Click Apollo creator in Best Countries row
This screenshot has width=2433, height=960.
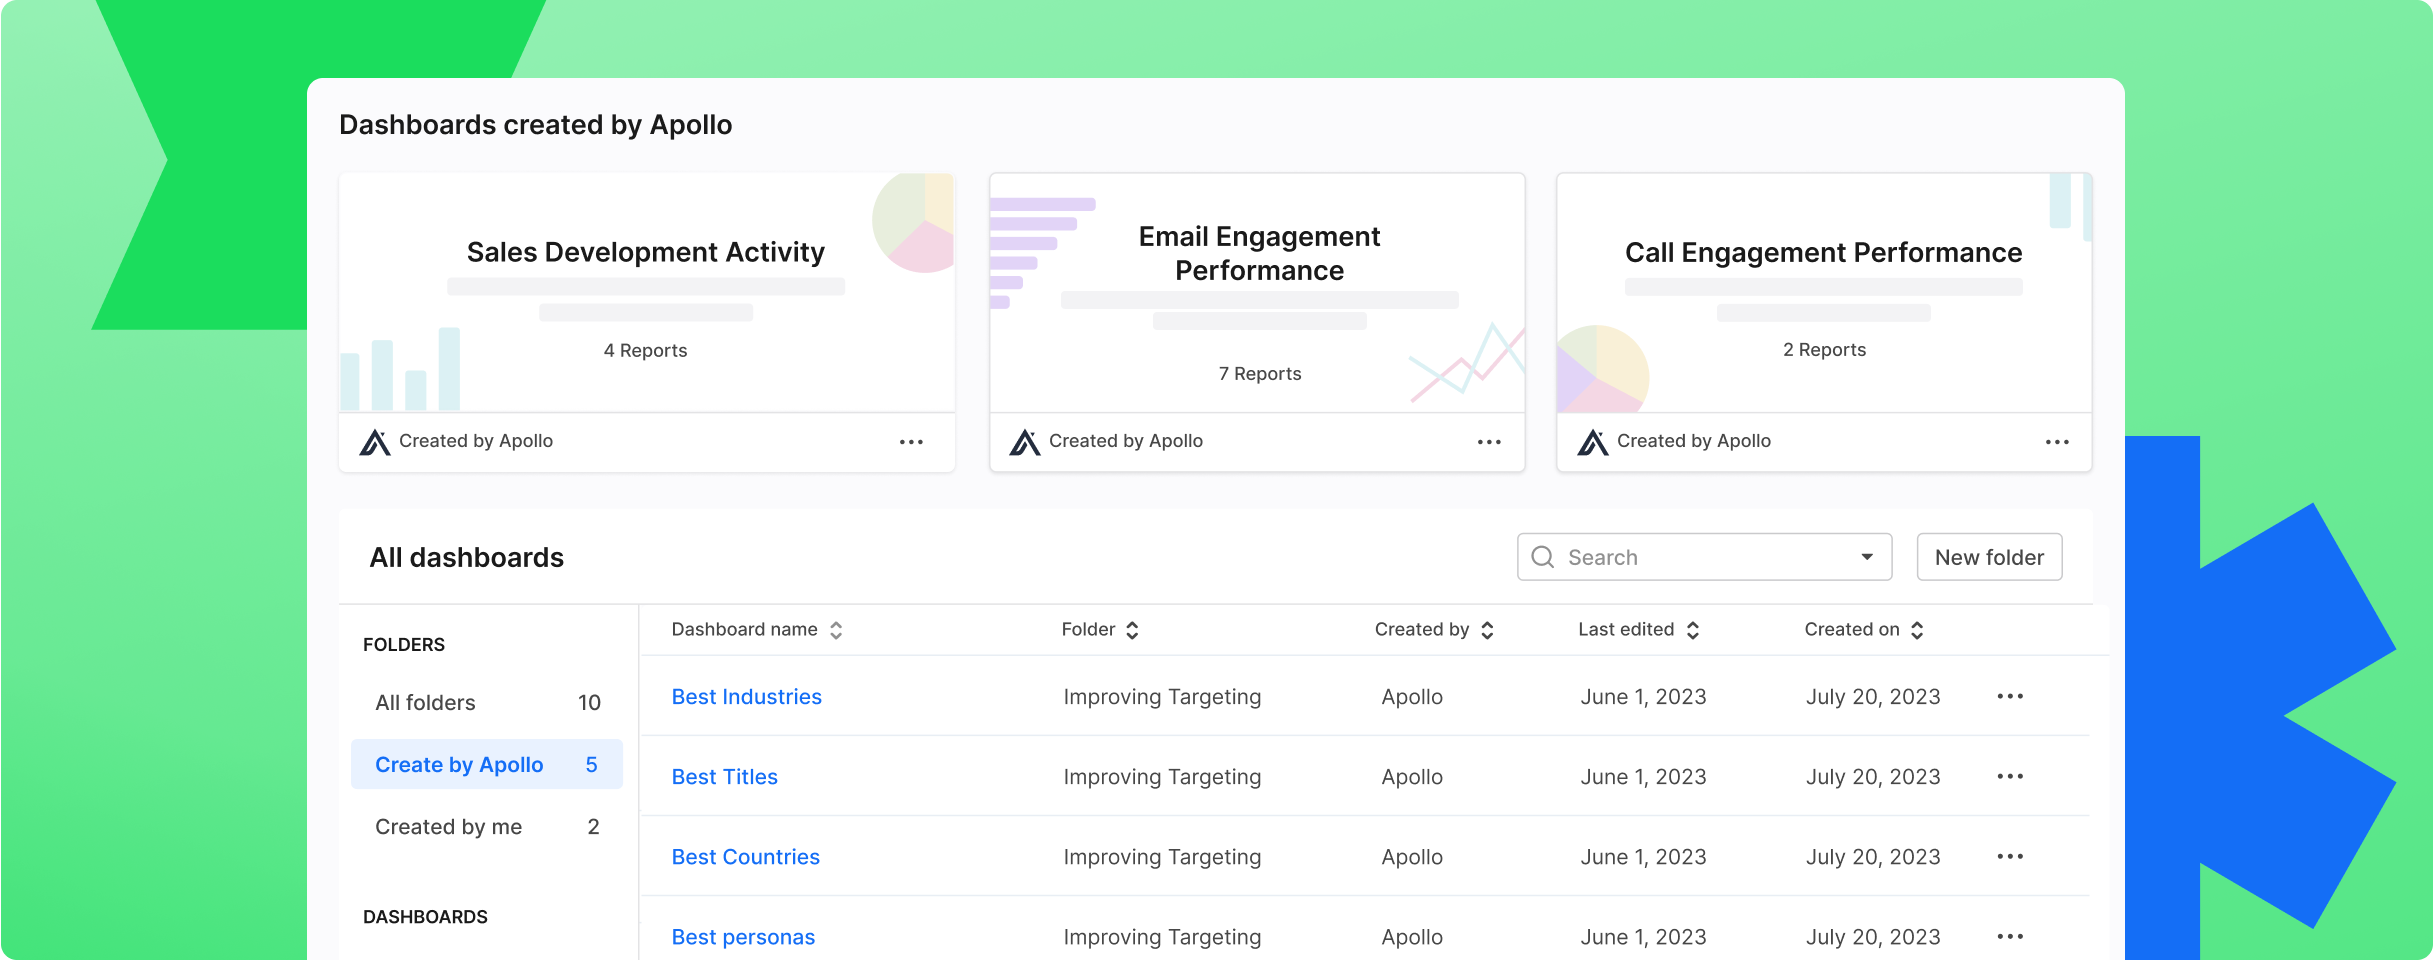(1412, 857)
